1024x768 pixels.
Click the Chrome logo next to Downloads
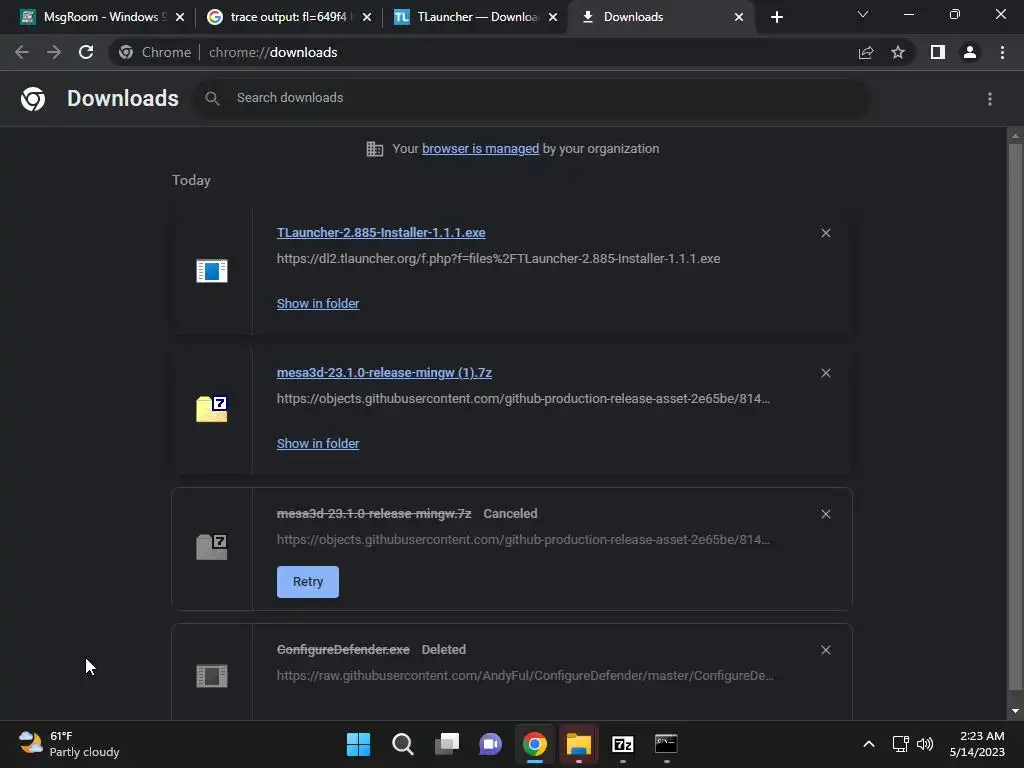point(33,99)
